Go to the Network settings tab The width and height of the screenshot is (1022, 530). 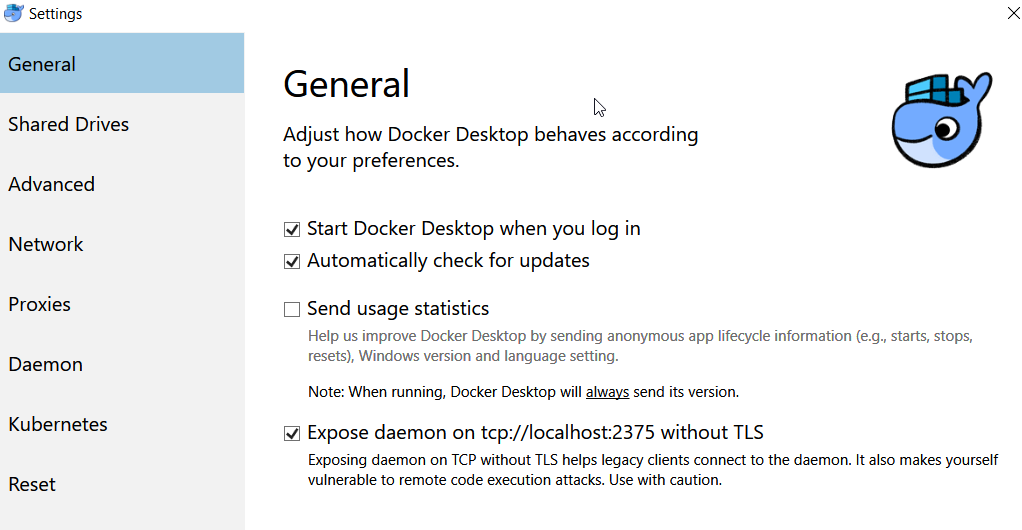click(121, 244)
